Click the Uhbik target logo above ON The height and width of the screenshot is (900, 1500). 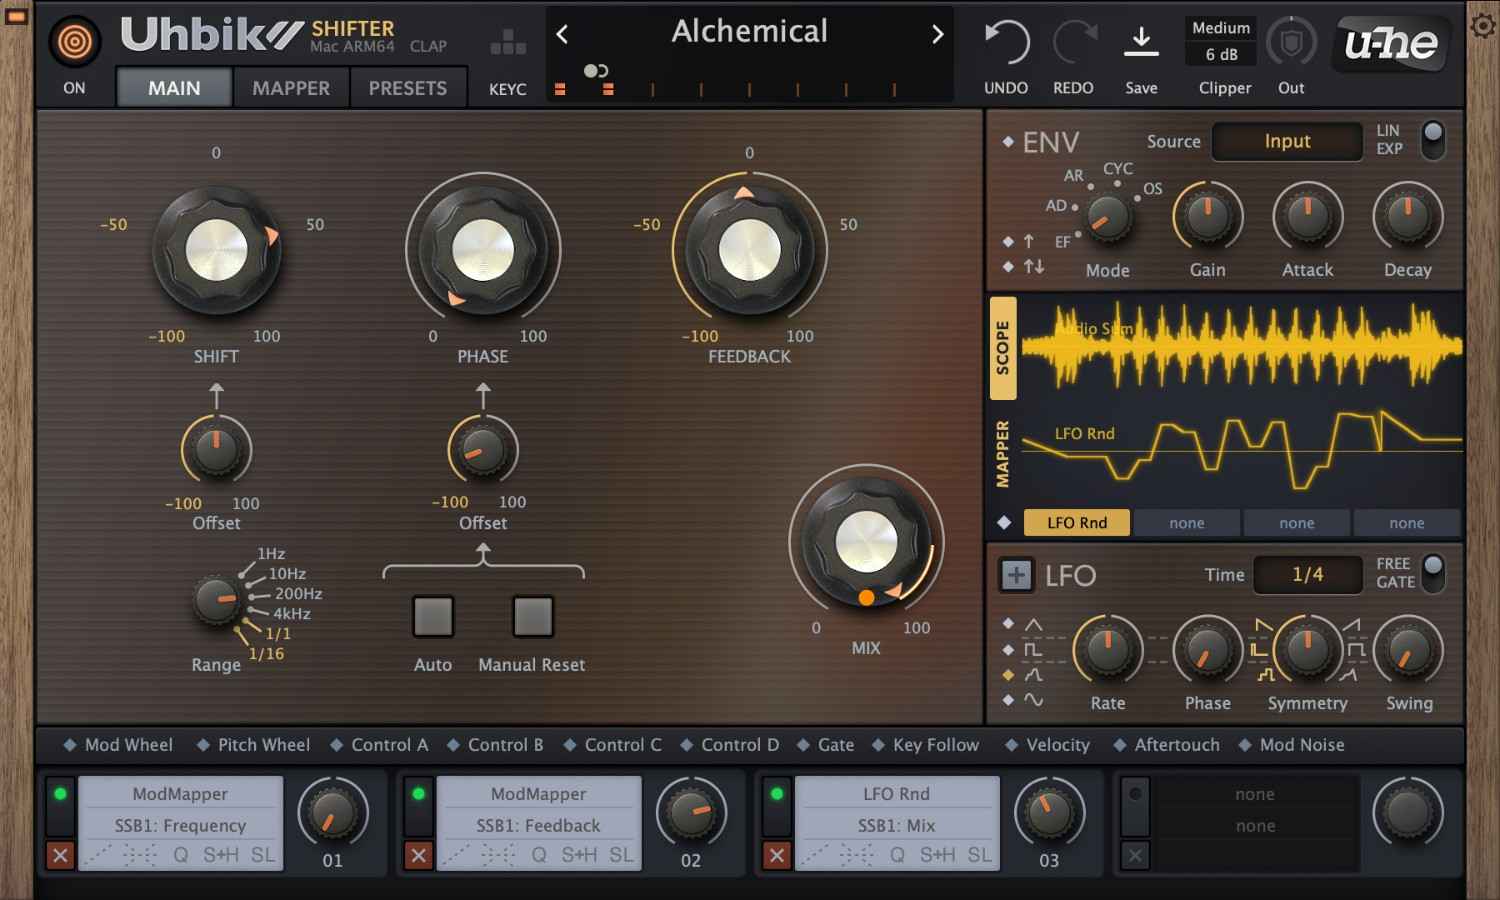(75, 42)
